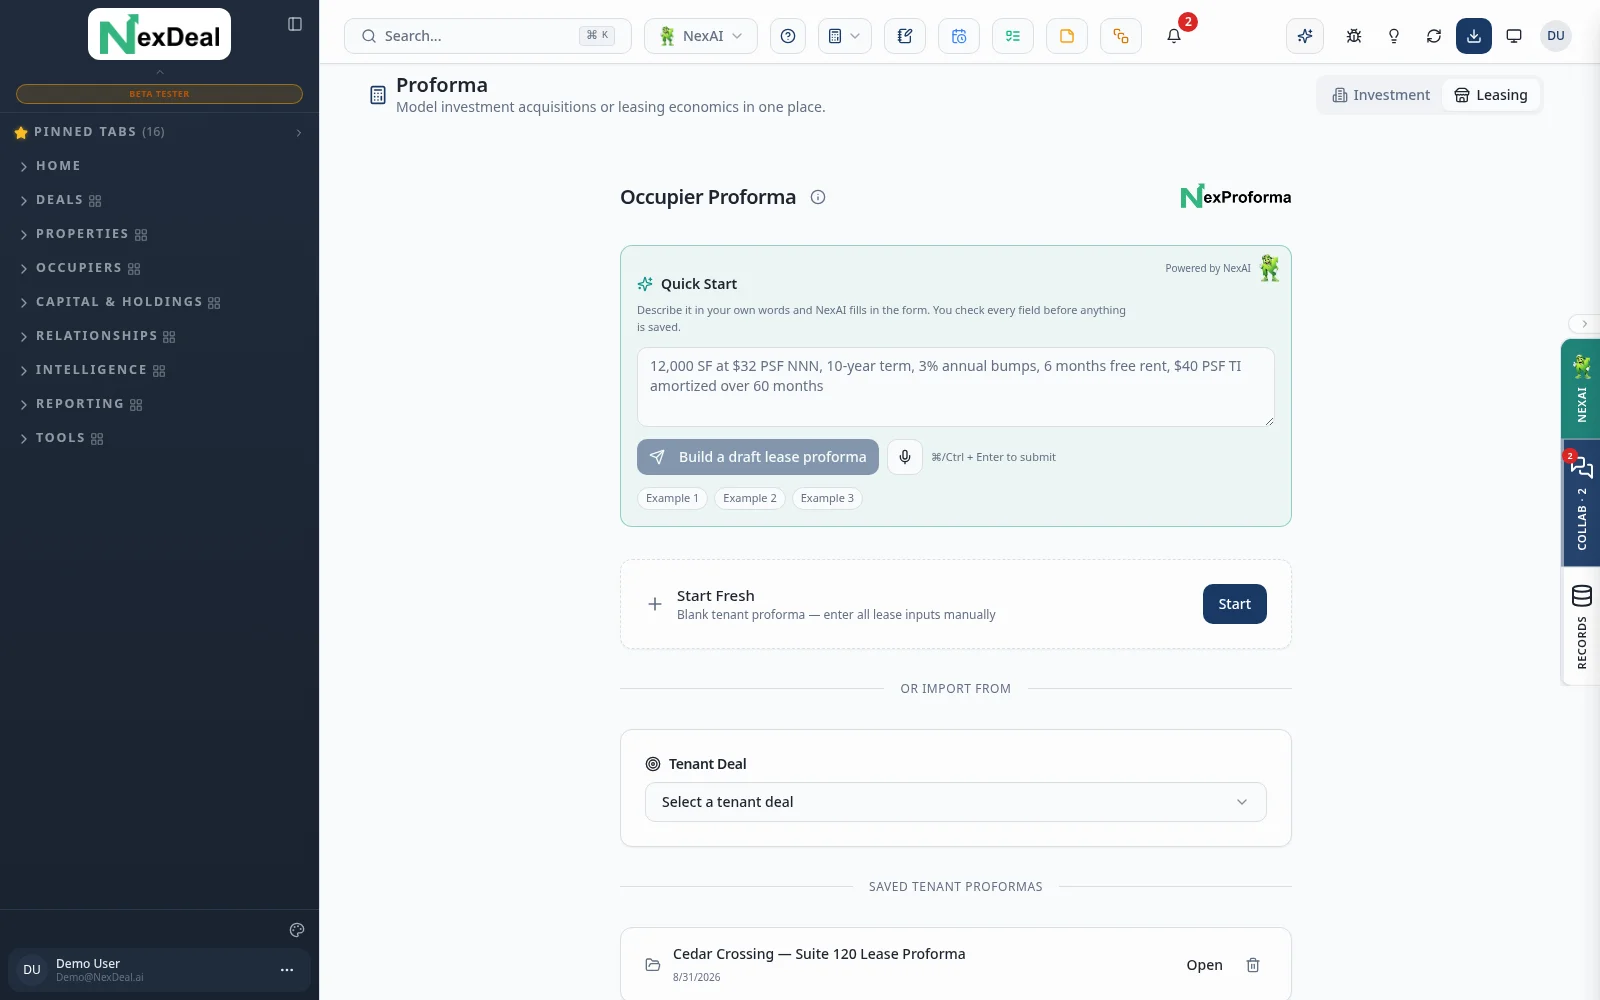Click the info icon beside Occupier Proforma
Screen dimensions: 1600x1000
pos(818,197)
